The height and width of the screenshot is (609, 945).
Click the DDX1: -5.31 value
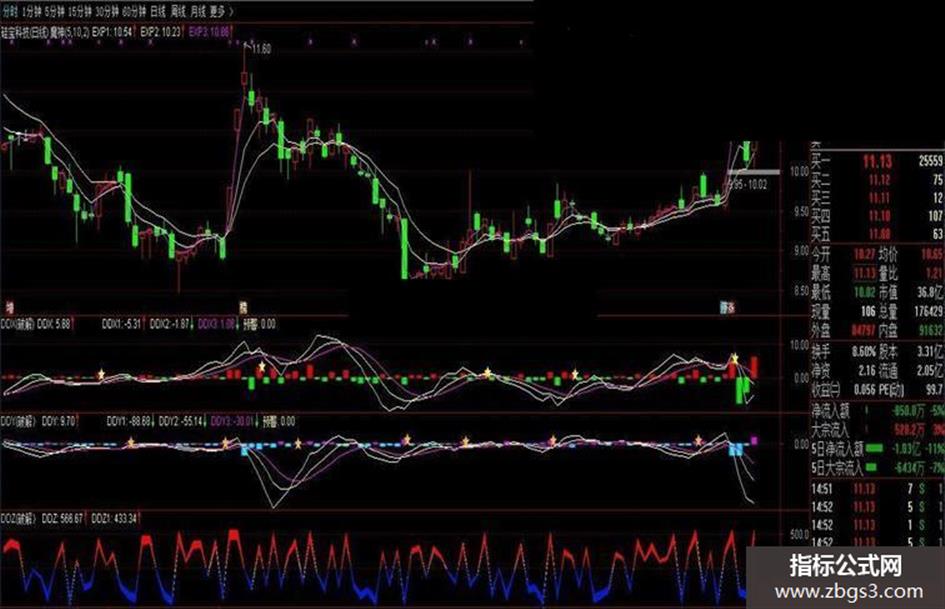click(x=121, y=324)
